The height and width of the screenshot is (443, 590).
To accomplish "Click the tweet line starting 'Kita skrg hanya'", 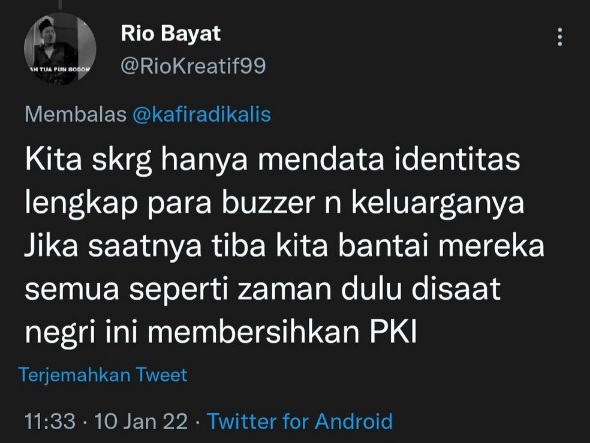I will pyautogui.click(x=272, y=160).
